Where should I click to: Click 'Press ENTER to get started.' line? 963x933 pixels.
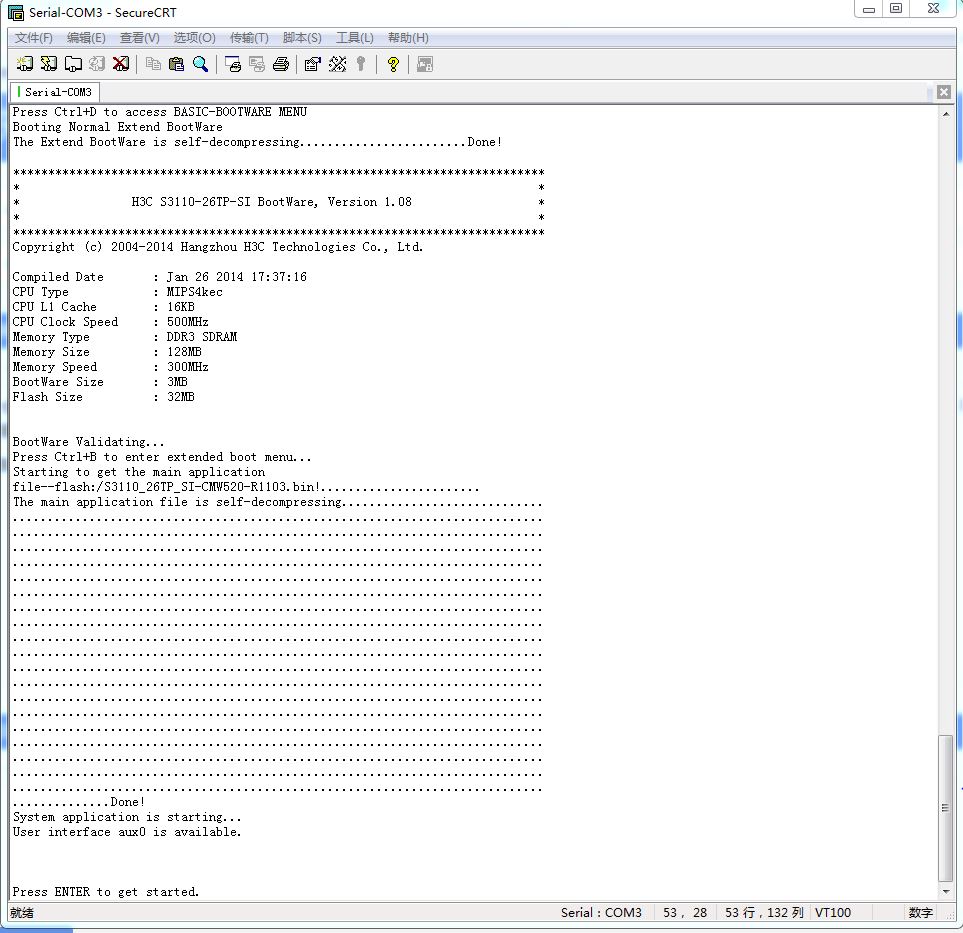[106, 892]
